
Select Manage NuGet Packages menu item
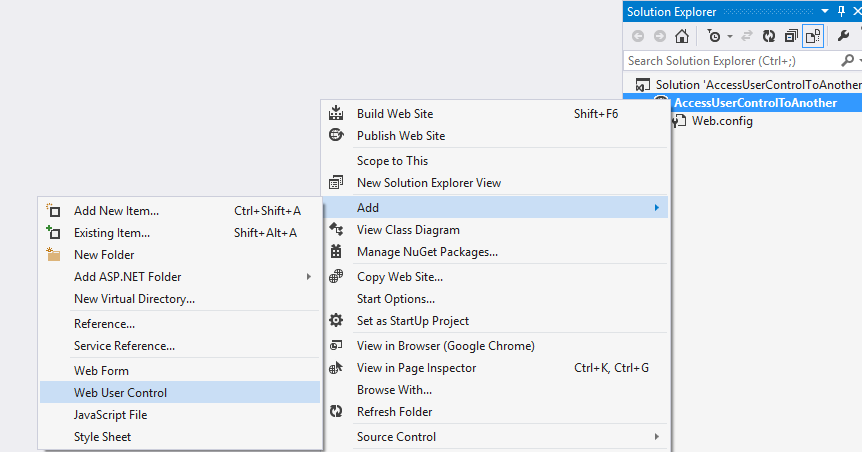(427, 252)
